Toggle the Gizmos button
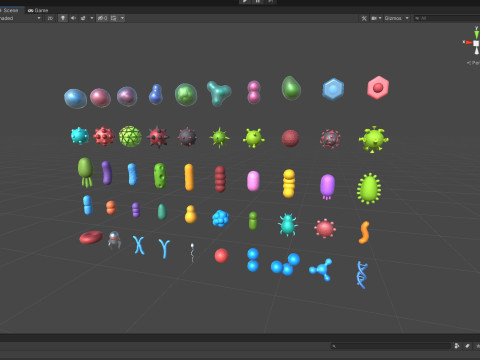This screenshot has height=360, width=480. coord(393,18)
